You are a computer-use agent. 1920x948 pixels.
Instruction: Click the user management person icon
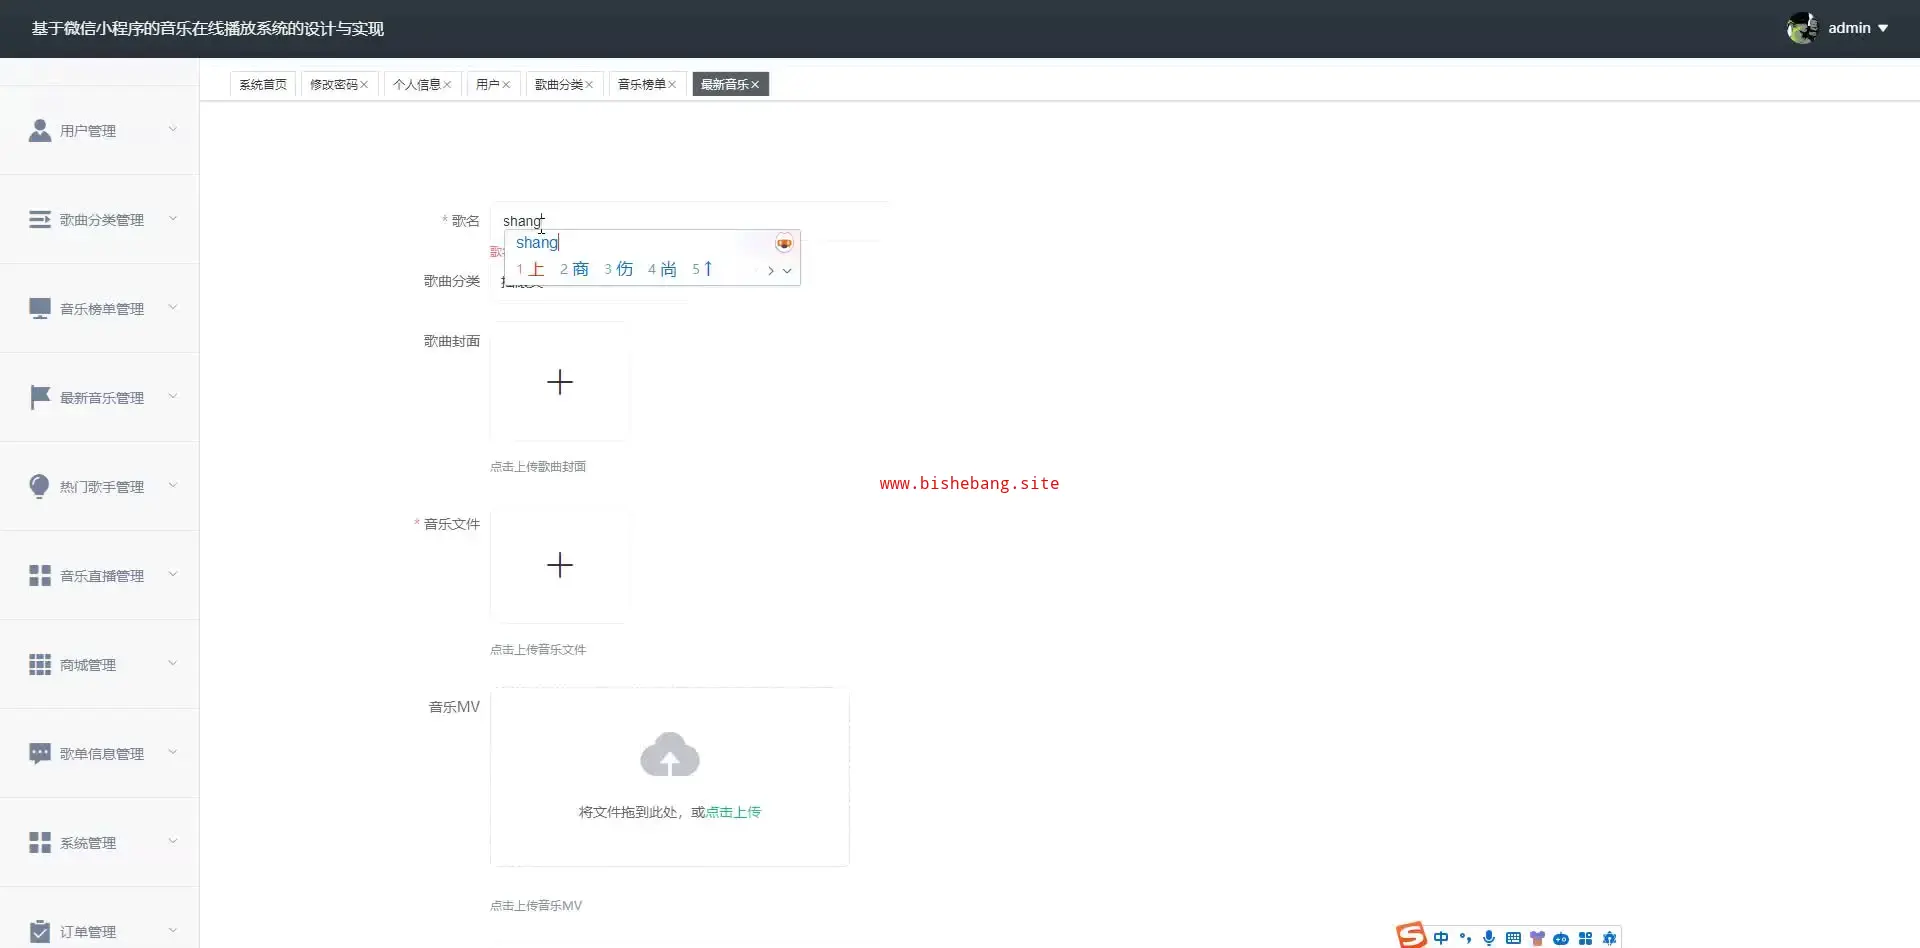coord(40,130)
